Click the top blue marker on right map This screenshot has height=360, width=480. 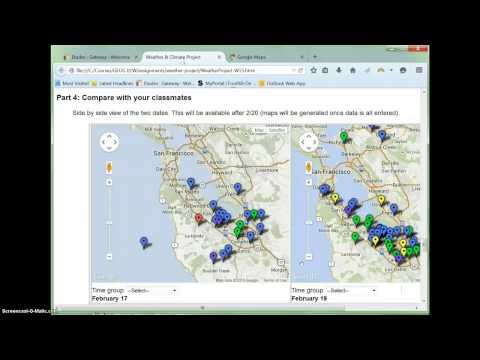(x=382, y=135)
